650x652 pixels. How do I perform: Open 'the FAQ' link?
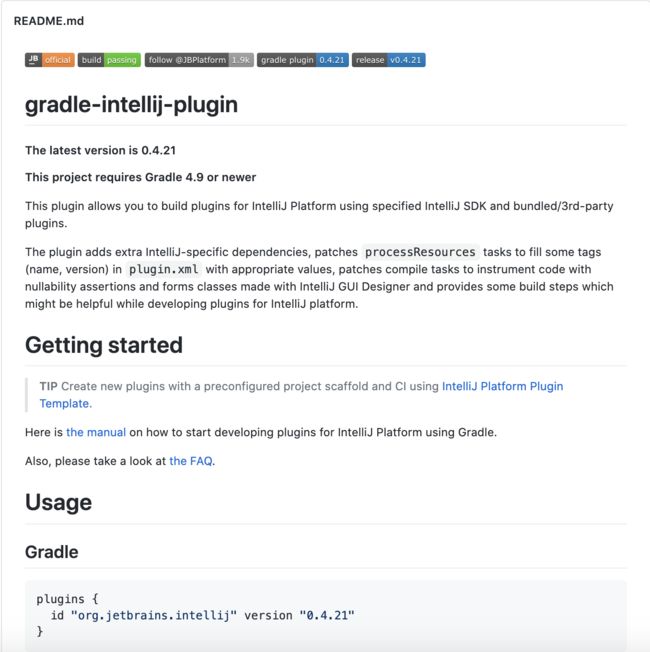[x=191, y=461]
